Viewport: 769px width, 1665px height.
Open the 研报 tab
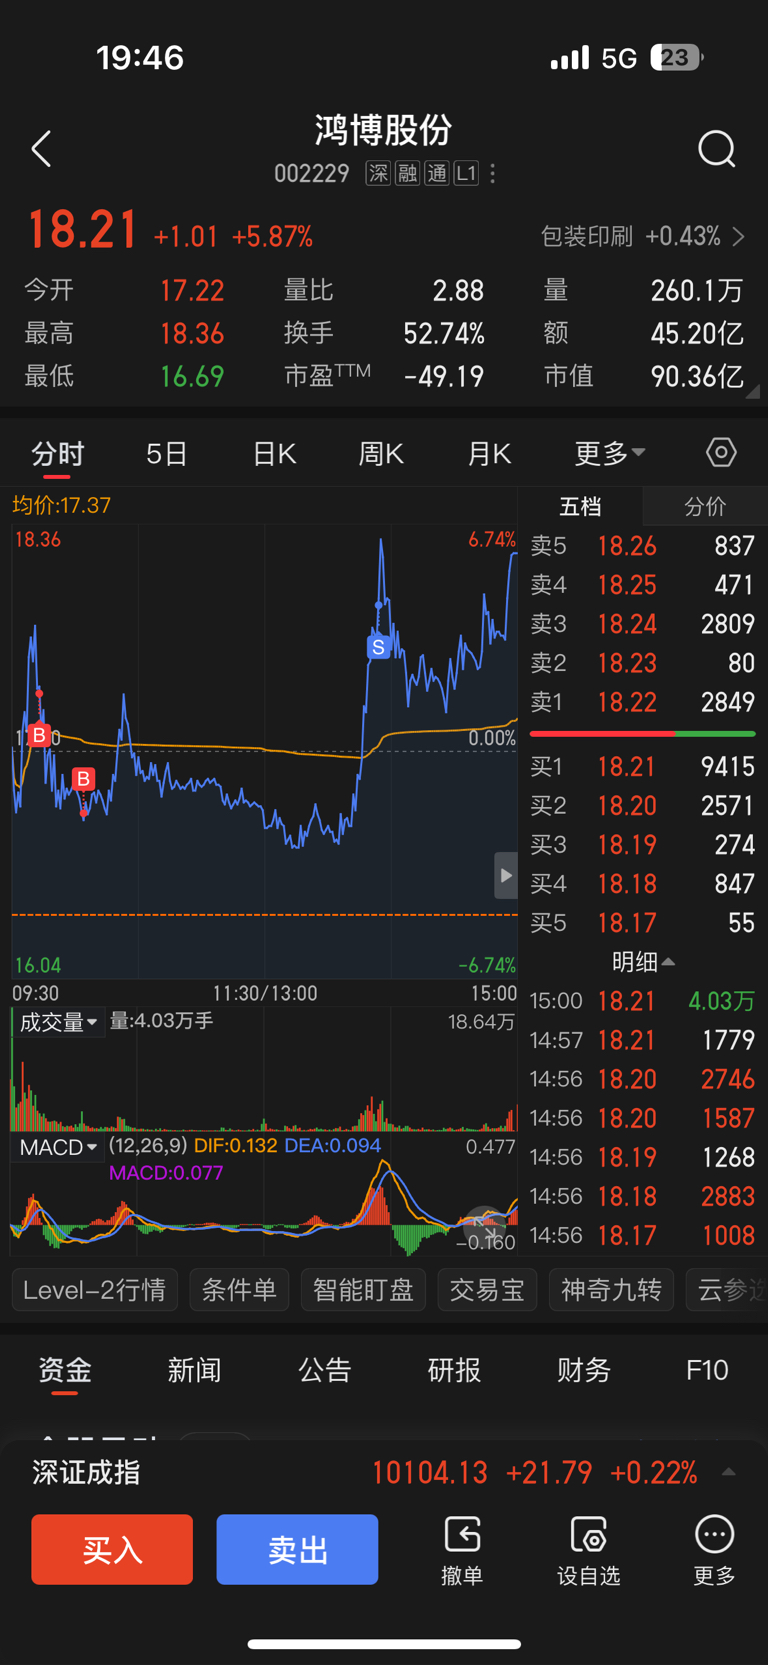pyautogui.click(x=454, y=1370)
